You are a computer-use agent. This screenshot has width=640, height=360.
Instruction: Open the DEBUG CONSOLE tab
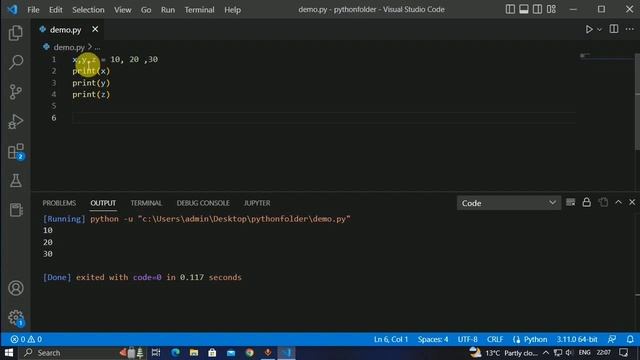pyautogui.click(x=203, y=203)
